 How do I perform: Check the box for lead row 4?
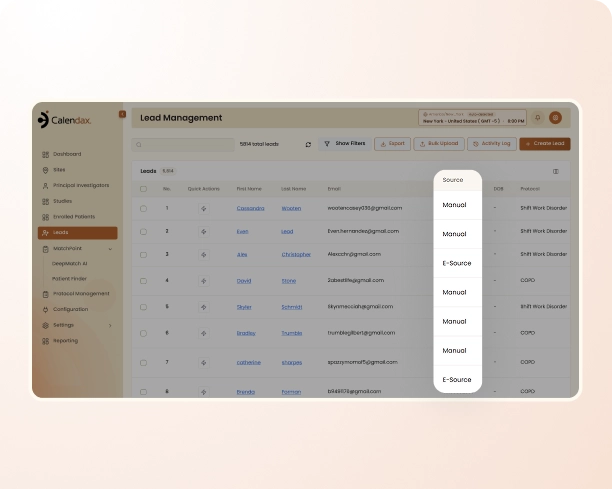tap(144, 281)
